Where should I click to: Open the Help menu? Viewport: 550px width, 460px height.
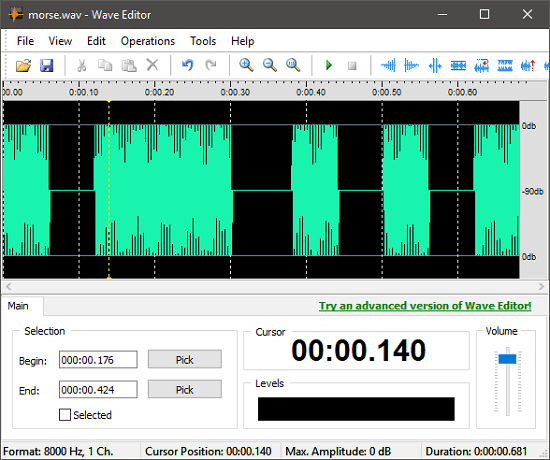(242, 41)
